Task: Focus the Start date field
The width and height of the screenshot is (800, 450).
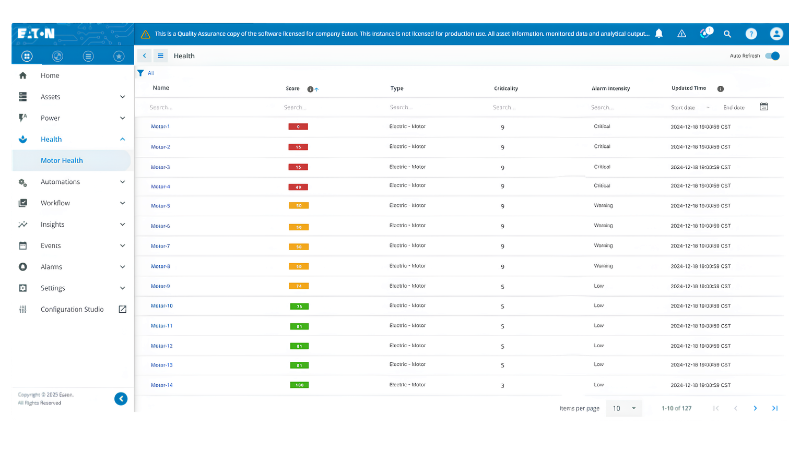Action: [x=684, y=108]
